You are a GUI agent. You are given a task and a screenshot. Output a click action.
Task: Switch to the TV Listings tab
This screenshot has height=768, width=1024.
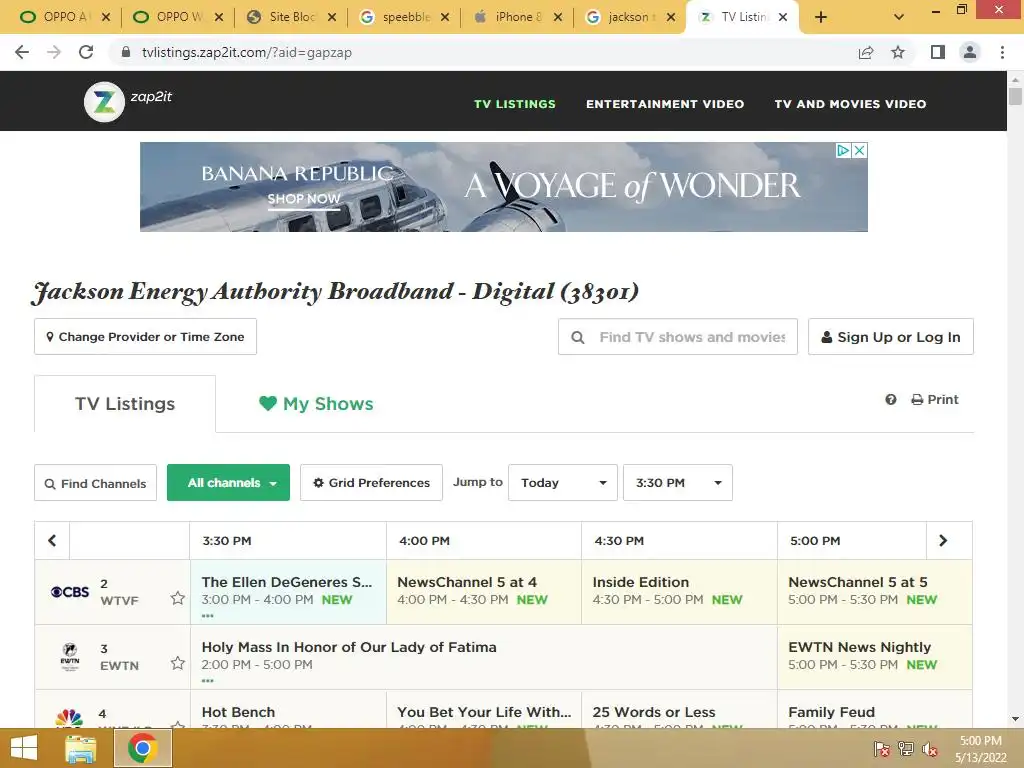[x=125, y=404]
